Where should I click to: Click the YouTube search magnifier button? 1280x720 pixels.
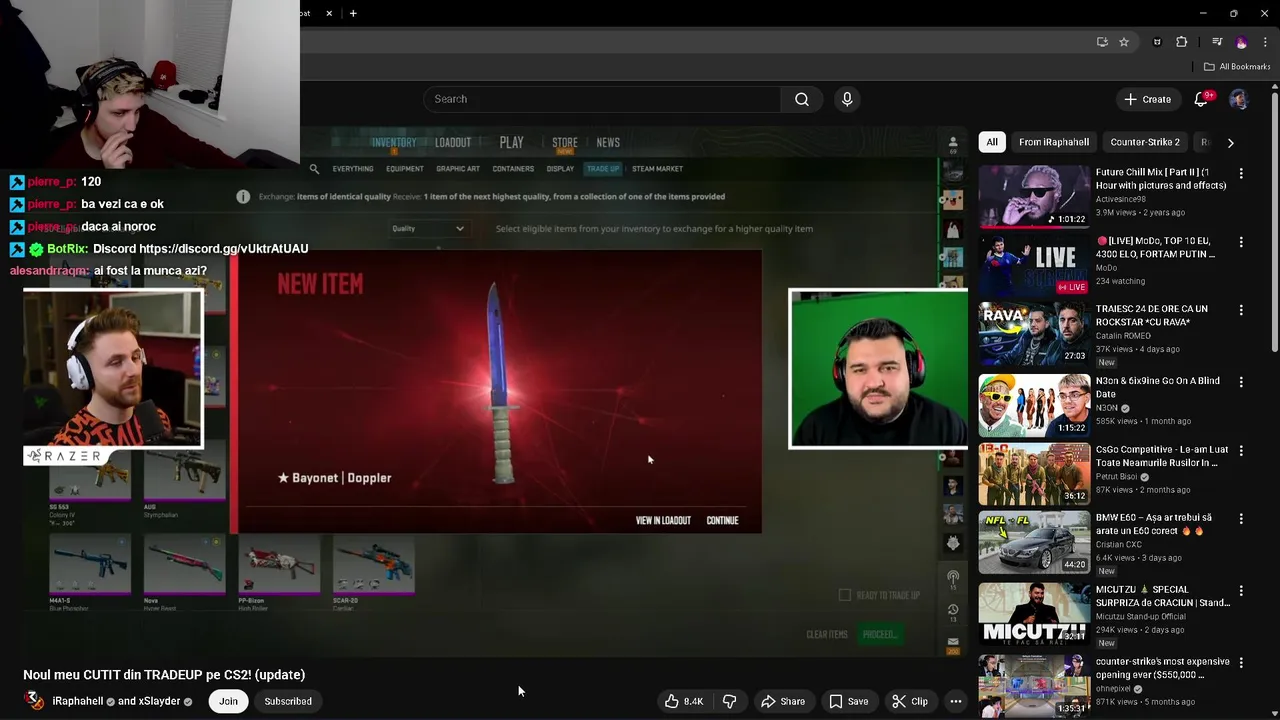(x=801, y=99)
